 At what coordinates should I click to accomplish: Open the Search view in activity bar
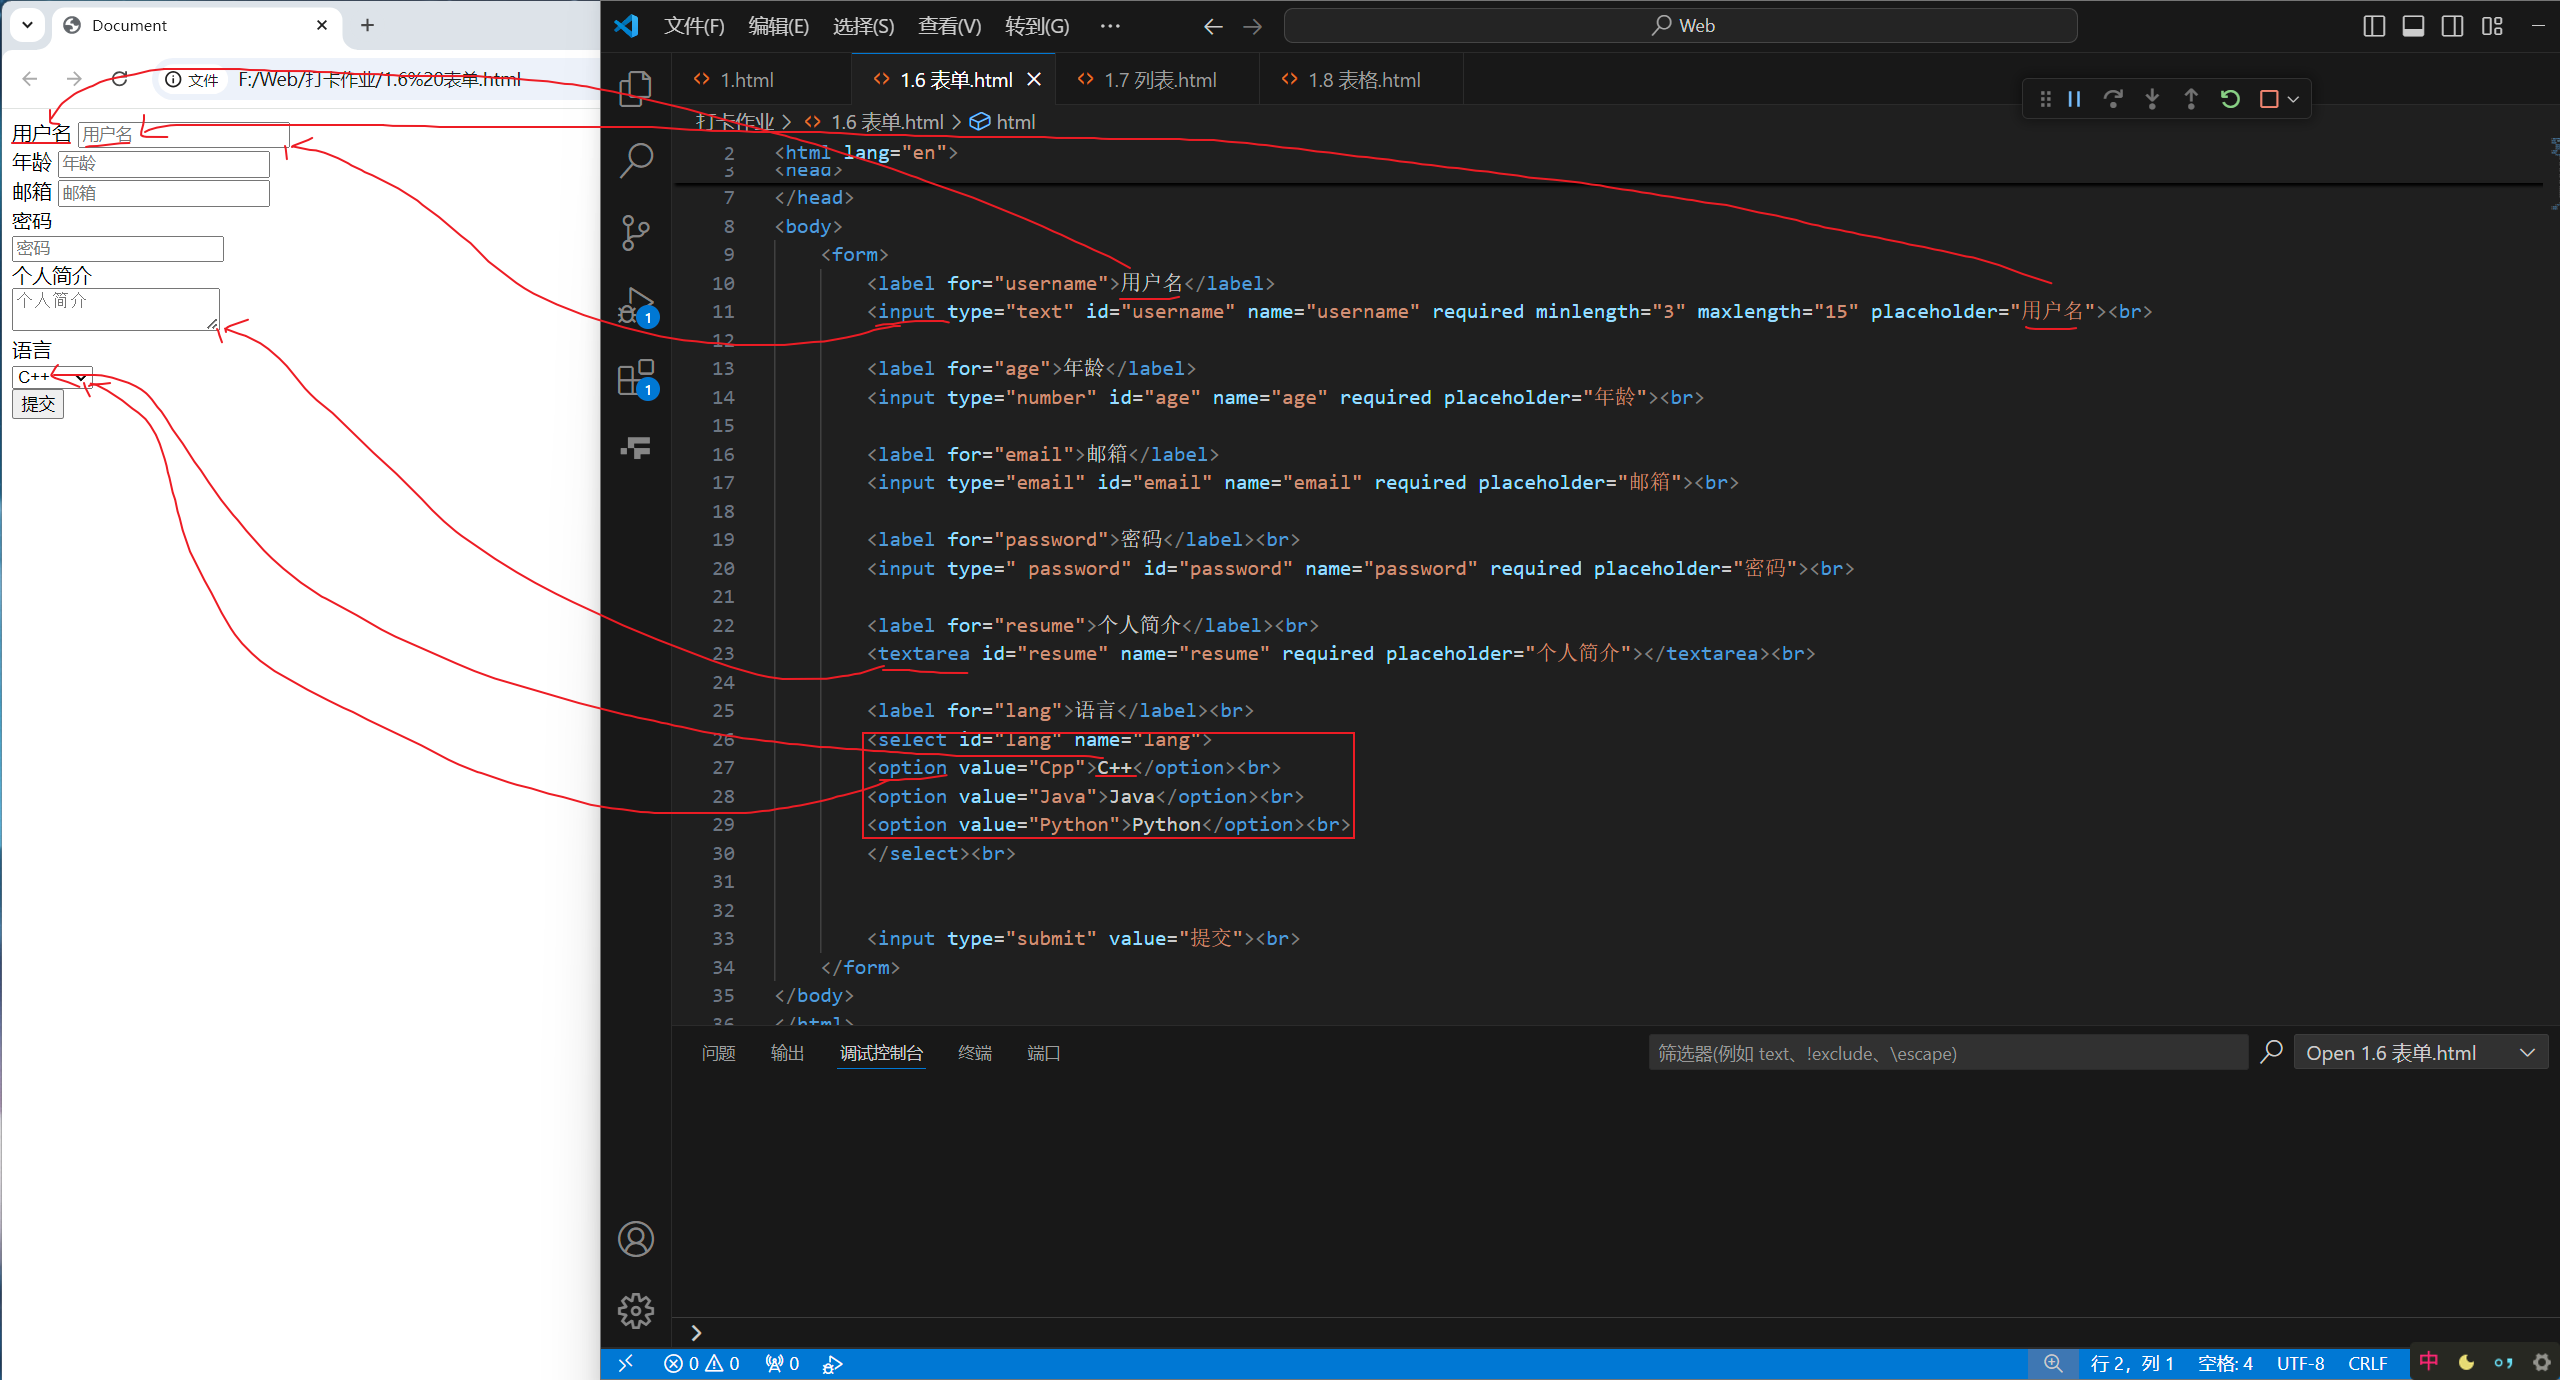pos(636,160)
